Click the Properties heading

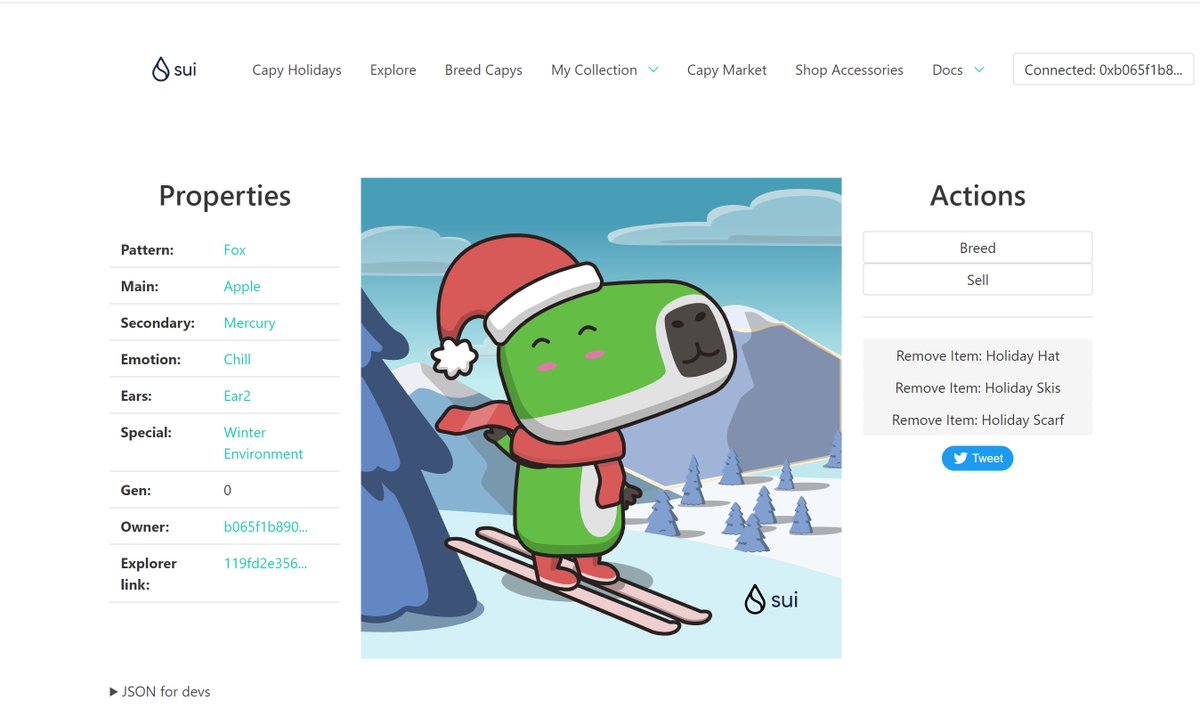tap(225, 196)
